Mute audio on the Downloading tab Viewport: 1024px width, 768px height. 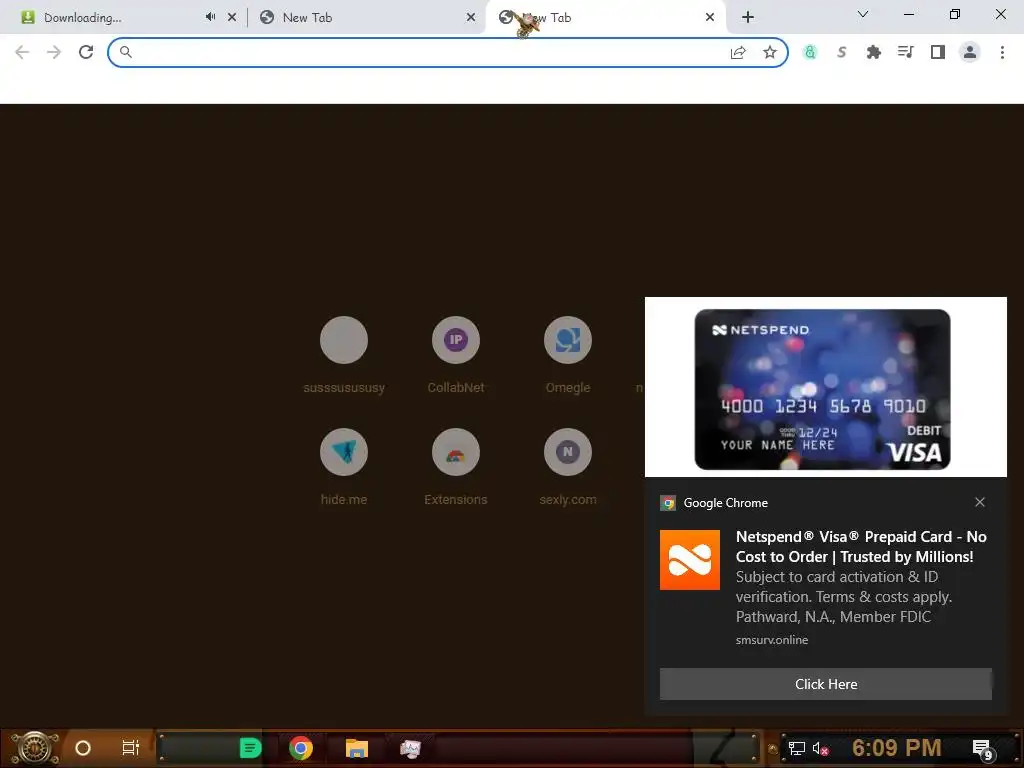click(210, 17)
